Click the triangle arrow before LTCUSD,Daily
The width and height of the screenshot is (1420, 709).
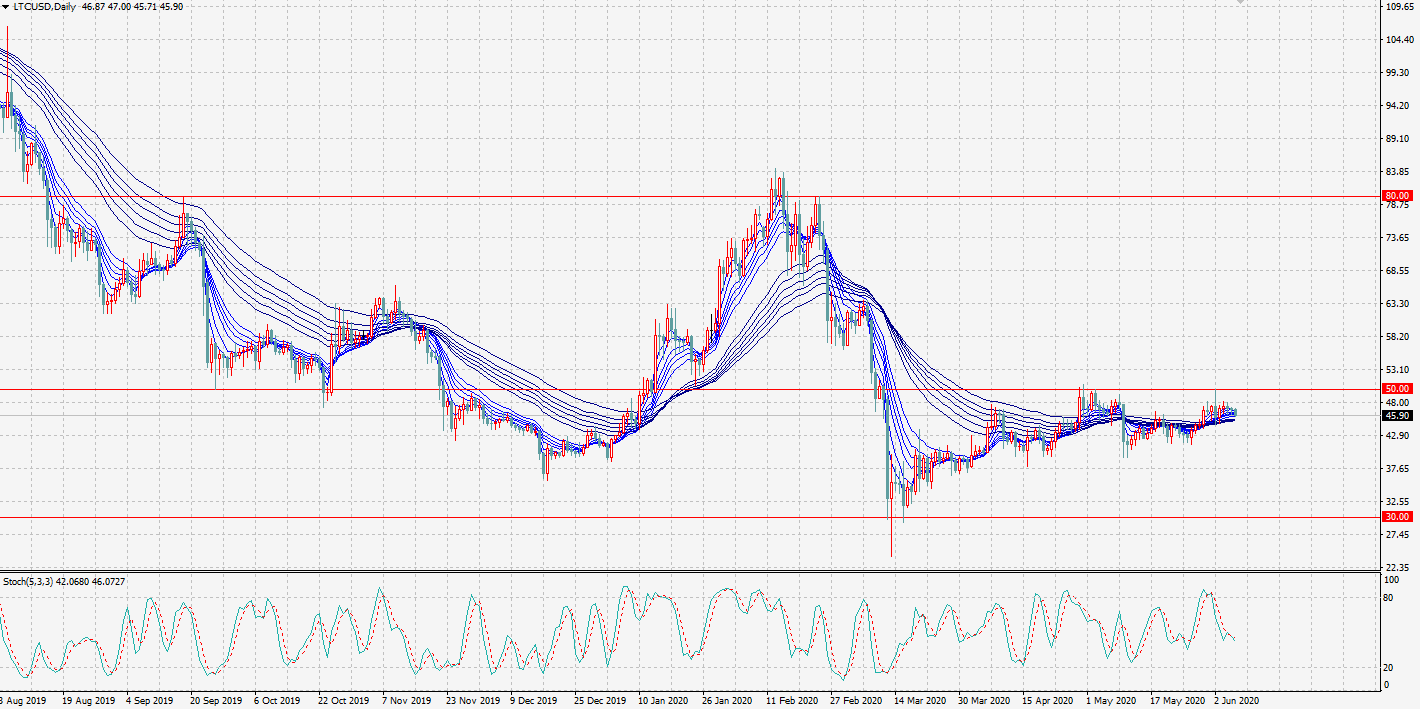[6, 6]
